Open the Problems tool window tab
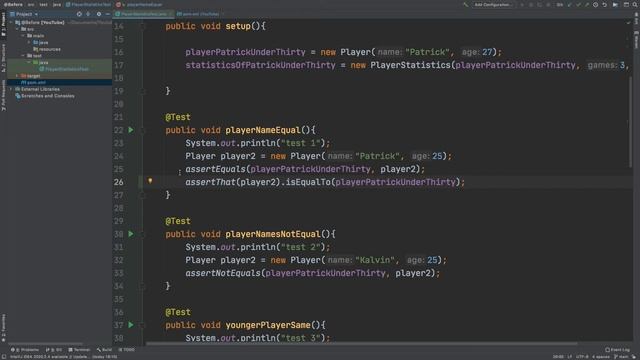Viewport: 640px width, 360px height. (25, 350)
